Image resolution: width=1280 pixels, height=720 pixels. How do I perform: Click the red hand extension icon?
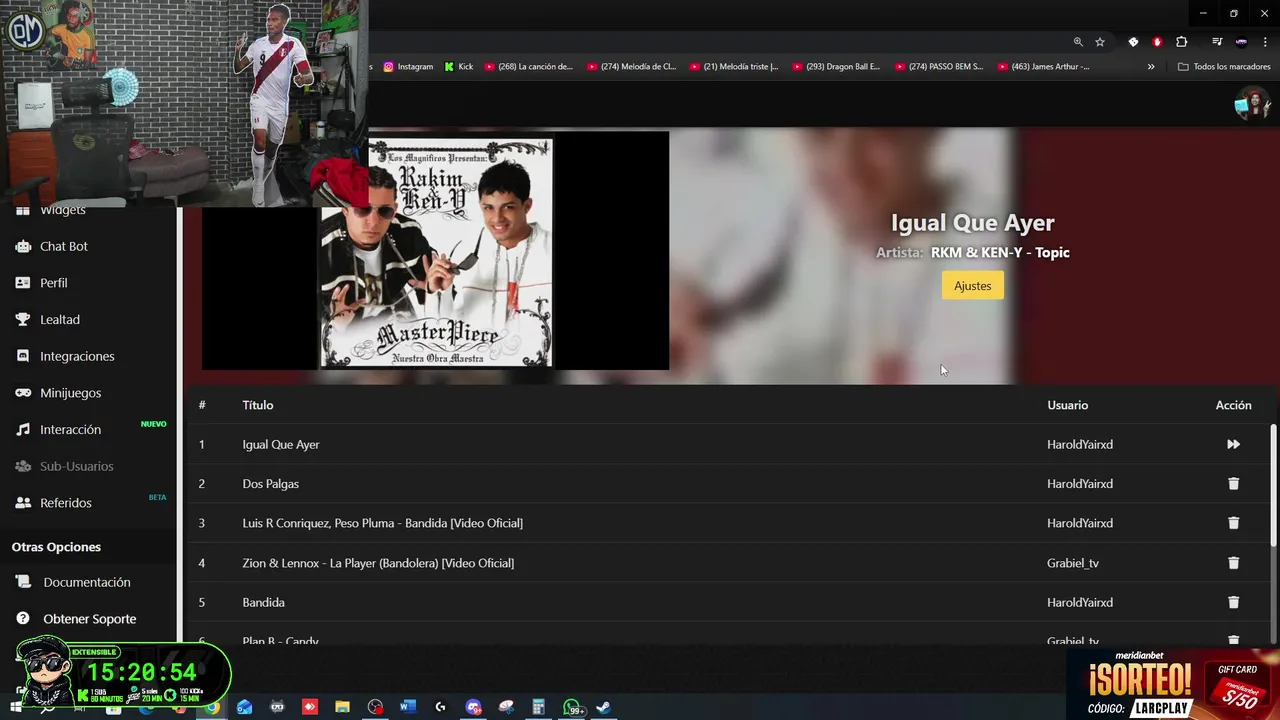(x=1157, y=42)
